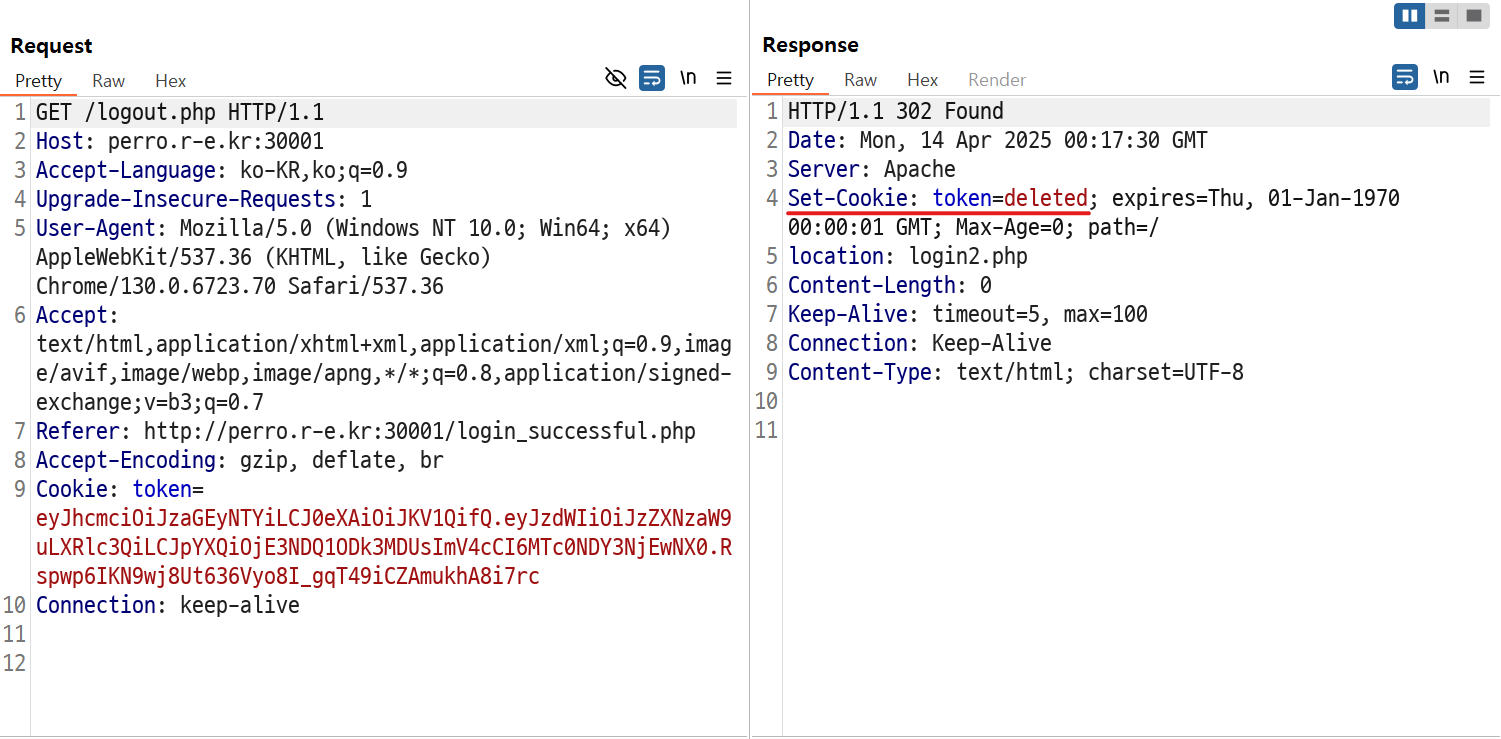1501x739 pixels.
Task: Open the Response Render tab
Action: 997,80
